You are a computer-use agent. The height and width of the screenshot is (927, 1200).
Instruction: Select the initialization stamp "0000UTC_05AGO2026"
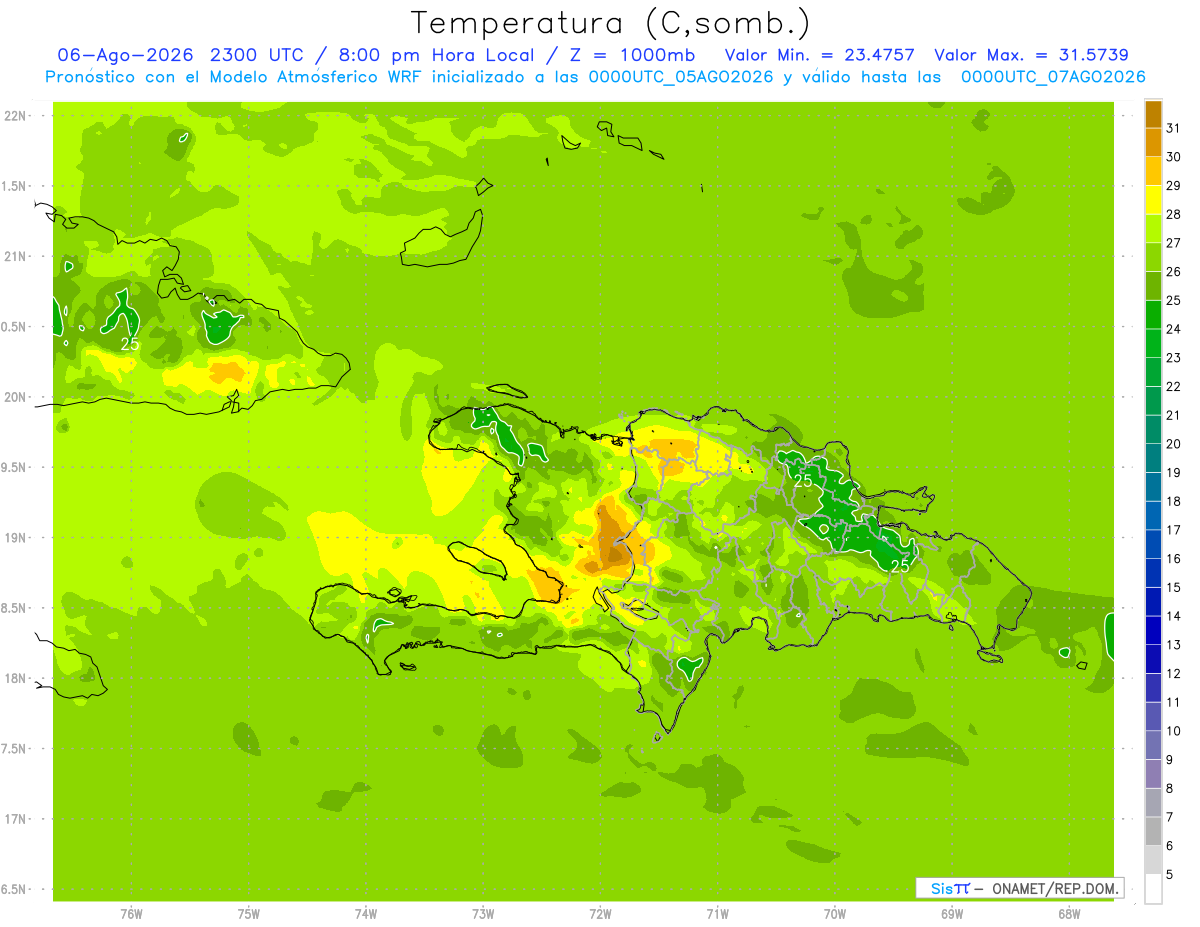[681, 77]
